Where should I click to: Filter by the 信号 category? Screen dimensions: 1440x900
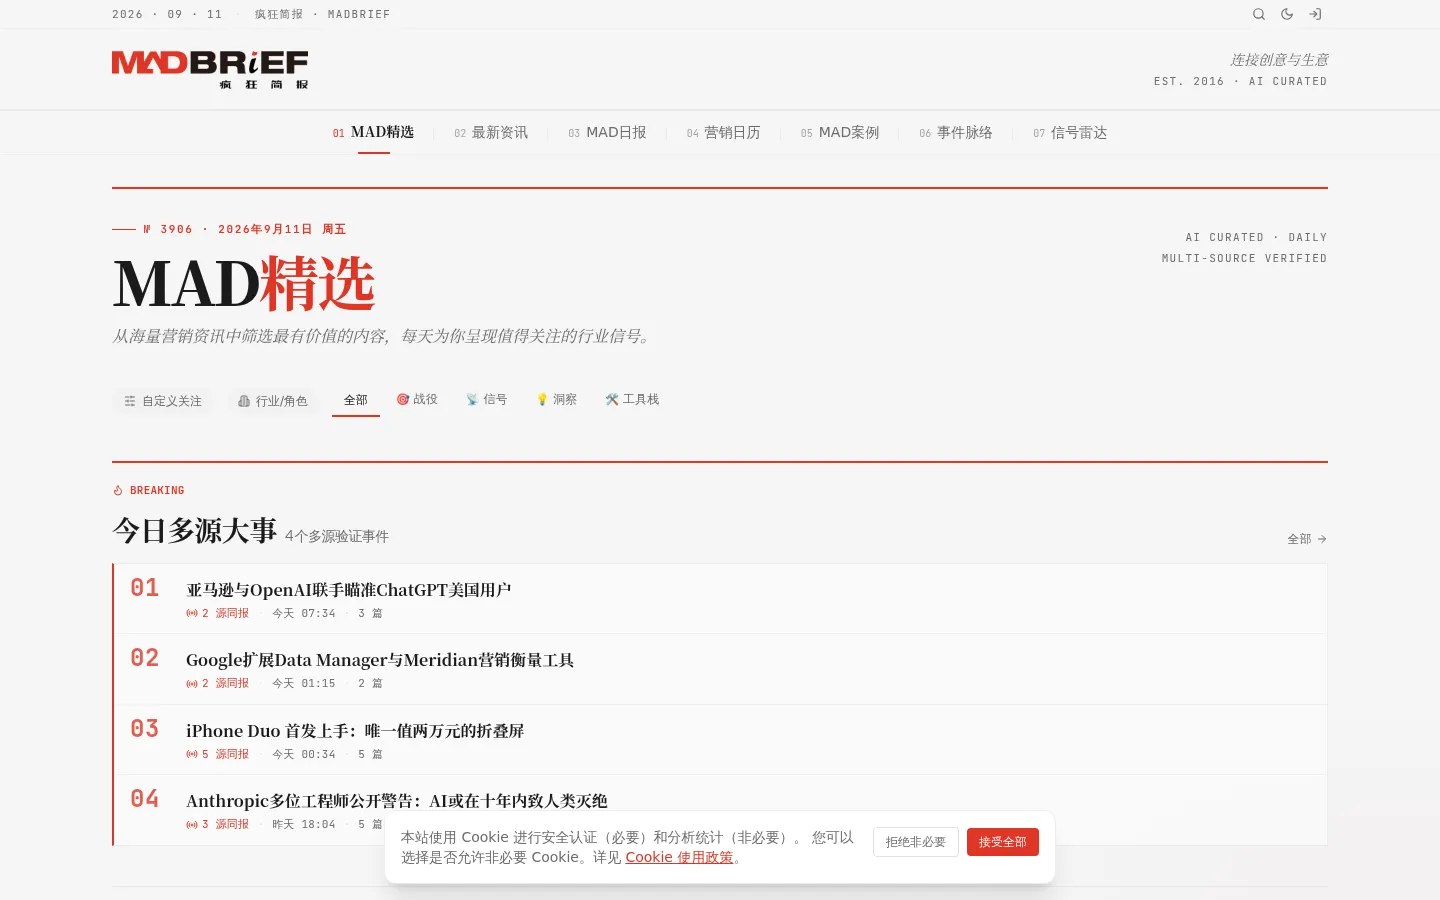coord(487,399)
